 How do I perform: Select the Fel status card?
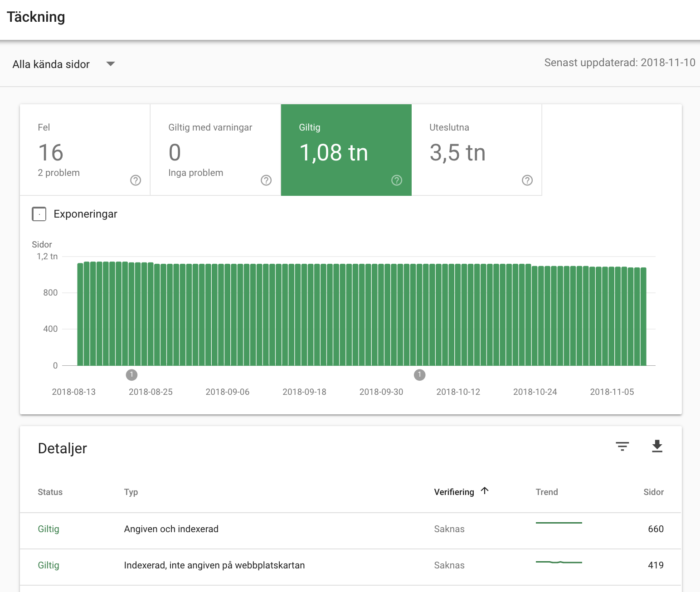(85, 150)
